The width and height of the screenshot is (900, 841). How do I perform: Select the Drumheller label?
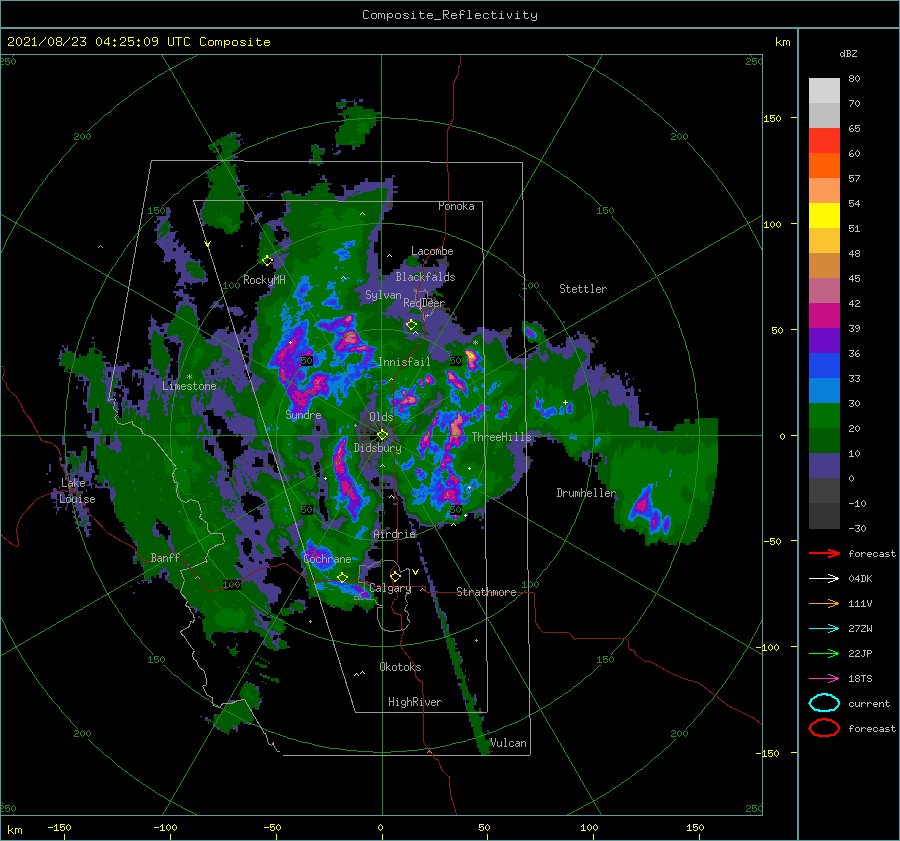[x=586, y=493]
